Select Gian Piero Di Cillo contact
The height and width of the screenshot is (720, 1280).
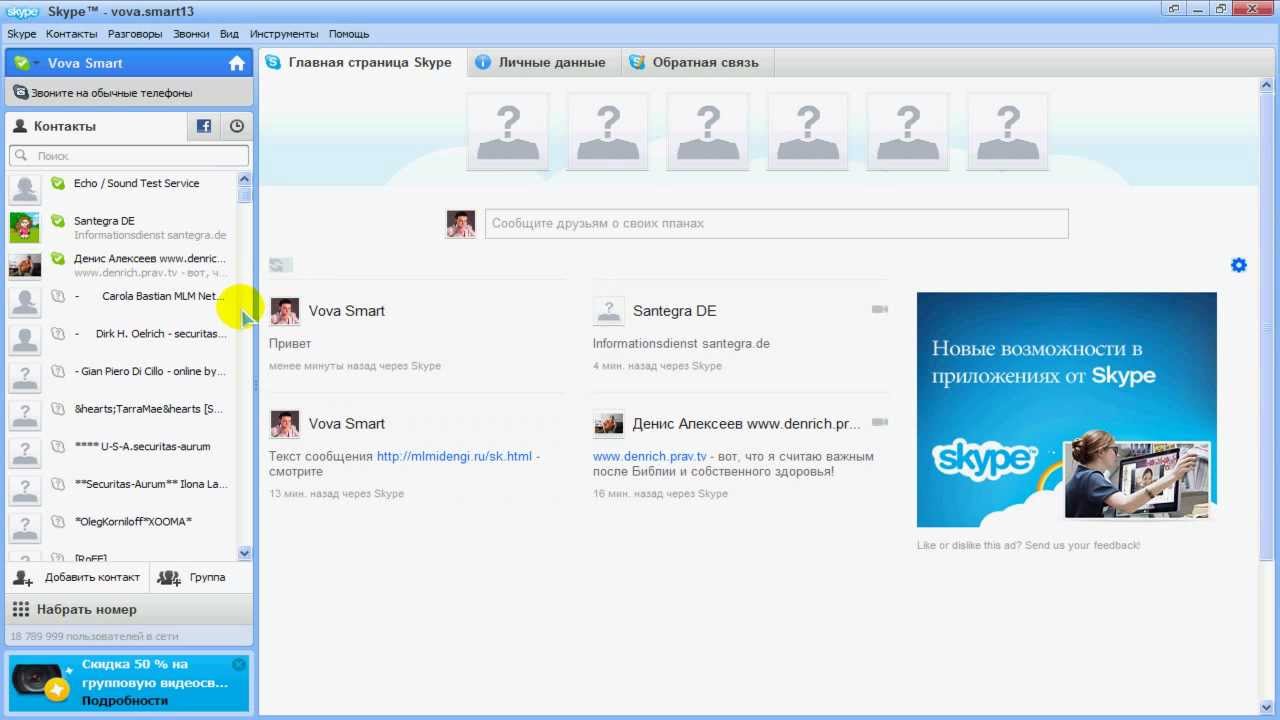(x=121, y=377)
